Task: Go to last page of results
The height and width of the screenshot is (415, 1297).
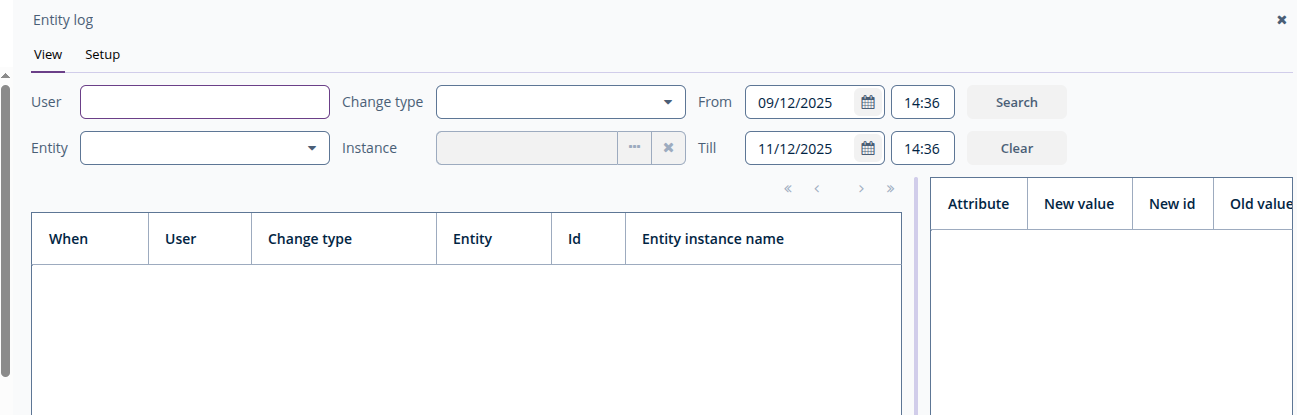Action: pos(890,189)
